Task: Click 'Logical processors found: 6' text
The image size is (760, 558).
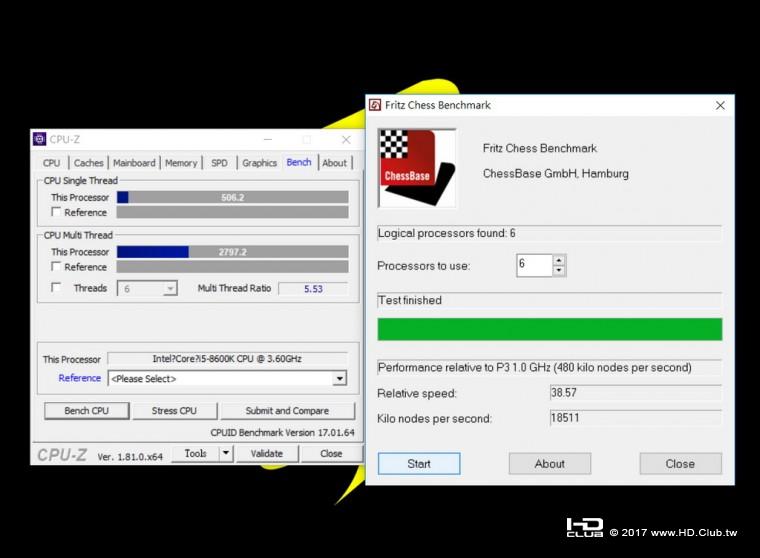Action: point(446,233)
